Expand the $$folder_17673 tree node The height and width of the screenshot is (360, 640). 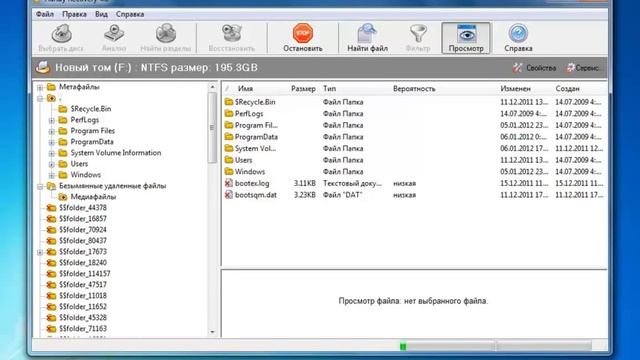40,252
